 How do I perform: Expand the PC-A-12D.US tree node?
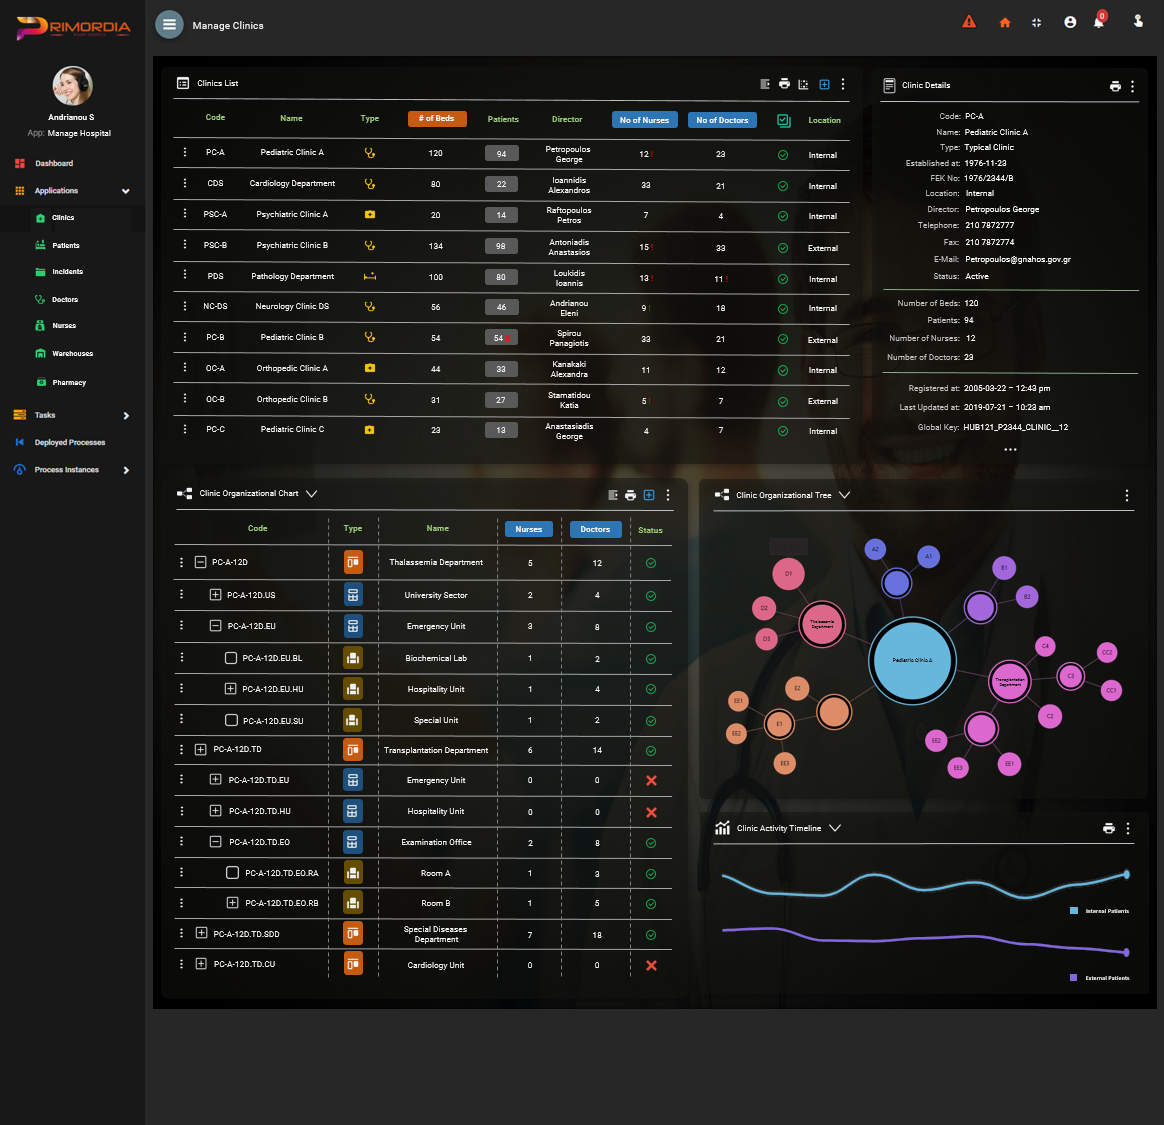[215, 595]
